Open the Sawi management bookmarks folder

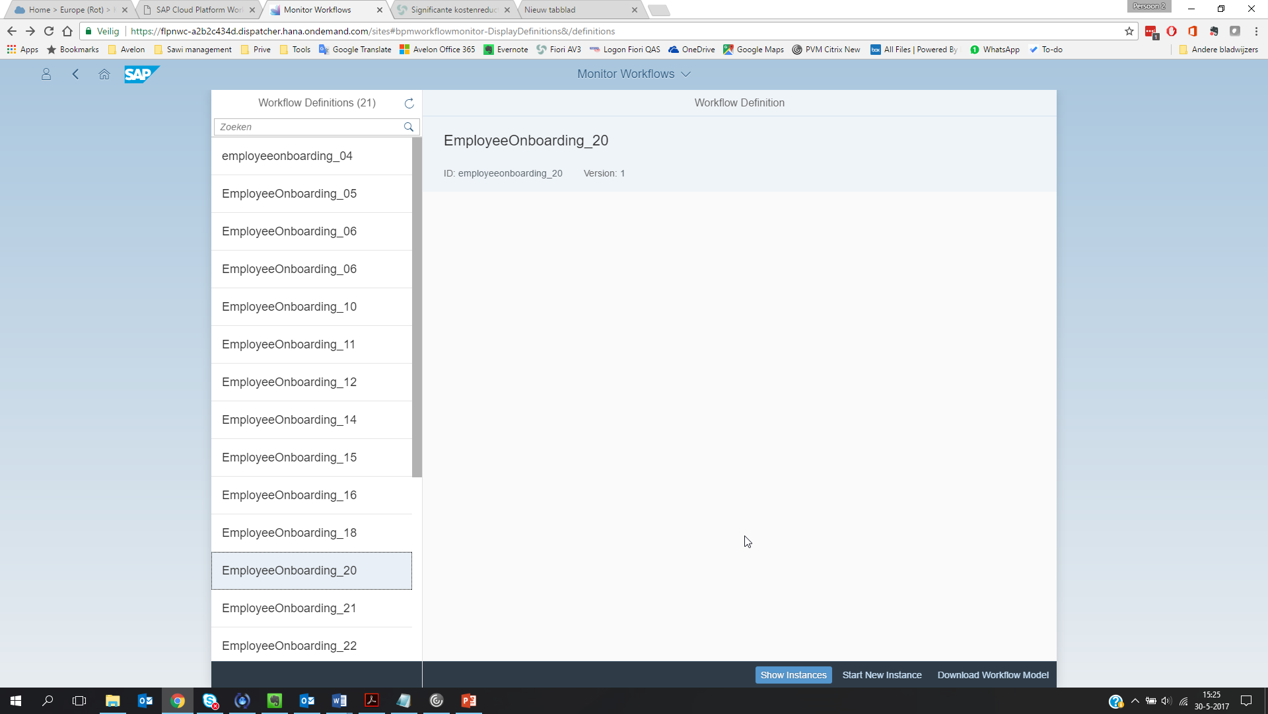coord(192,49)
